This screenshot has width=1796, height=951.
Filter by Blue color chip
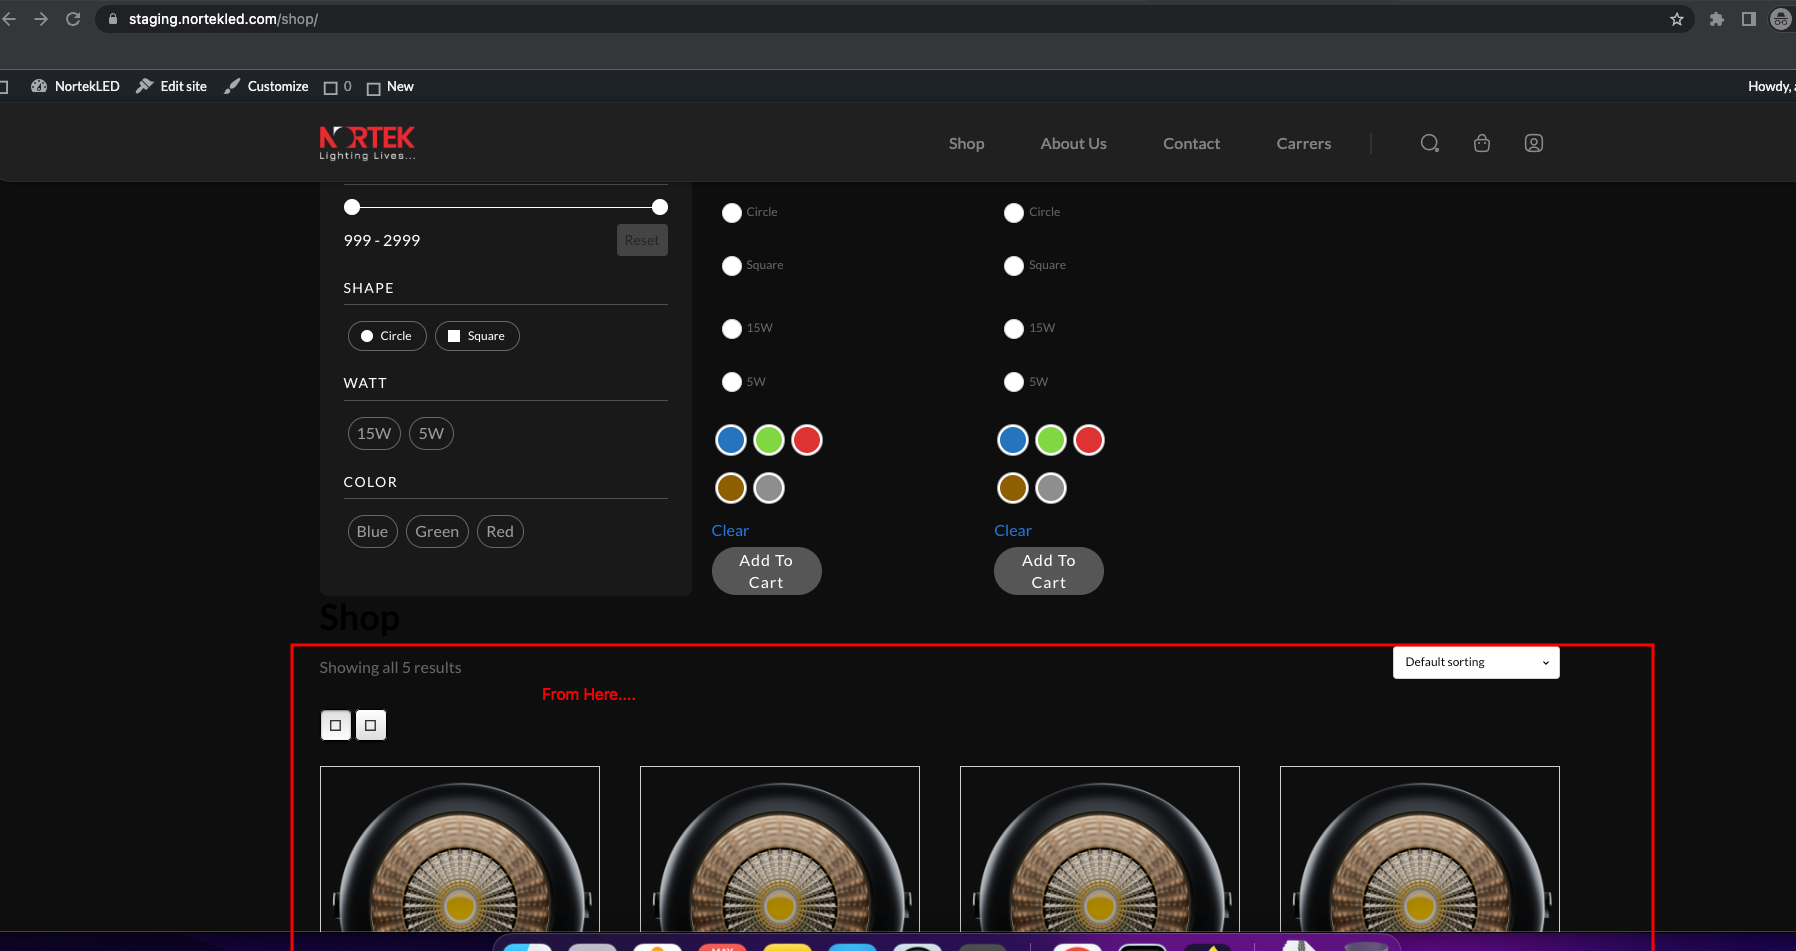pyautogui.click(x=372, y=531)
